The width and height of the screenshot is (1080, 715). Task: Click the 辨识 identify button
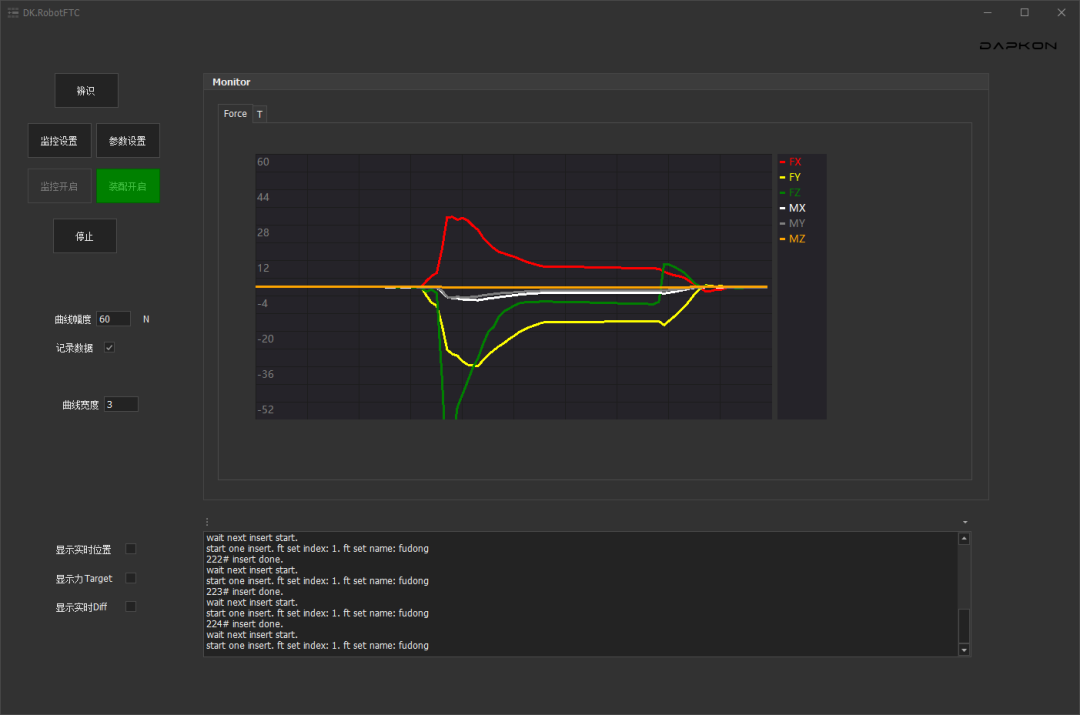coord(86,90)
